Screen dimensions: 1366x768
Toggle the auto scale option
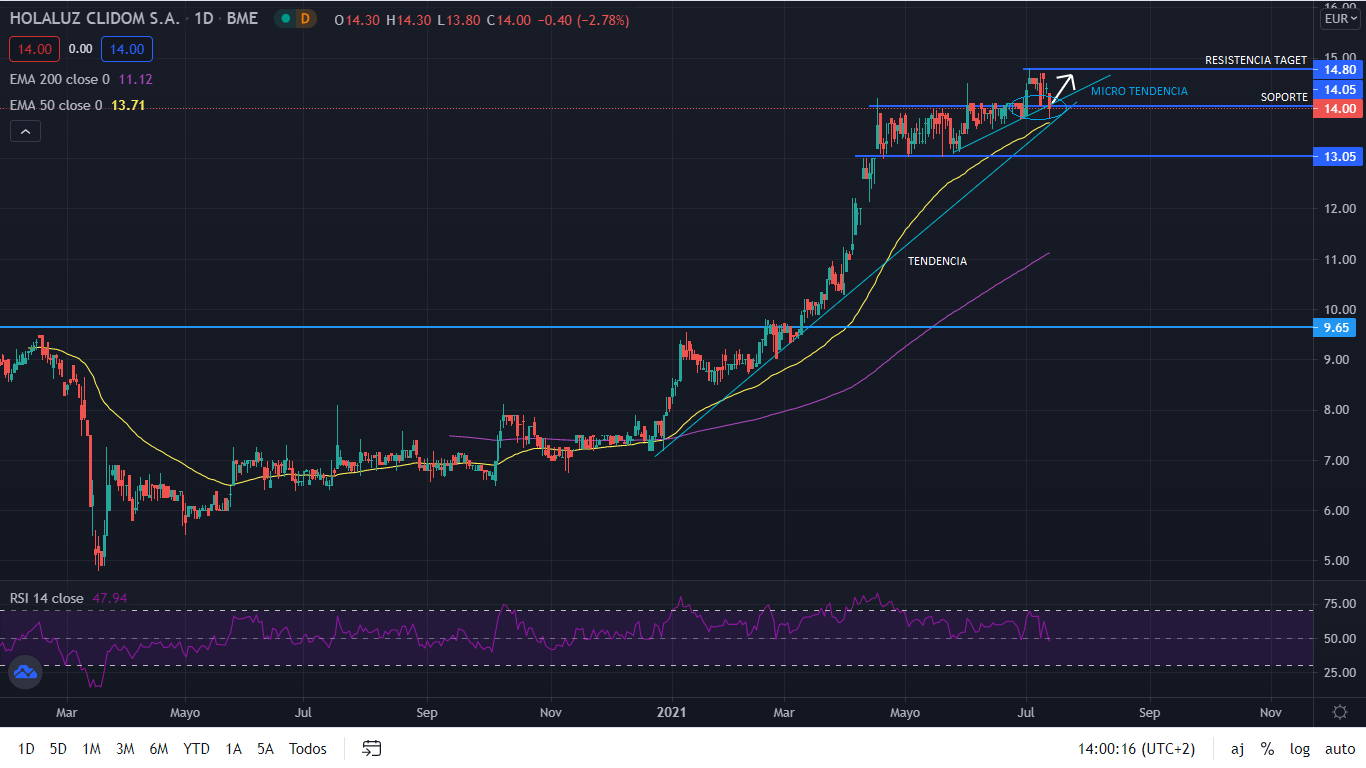(1339, 749)
